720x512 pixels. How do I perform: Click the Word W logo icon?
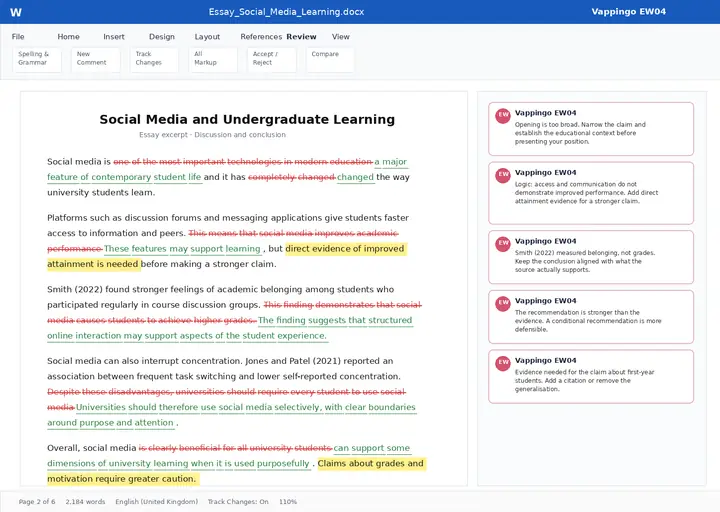pyautogui.click(x=16, y=12)
